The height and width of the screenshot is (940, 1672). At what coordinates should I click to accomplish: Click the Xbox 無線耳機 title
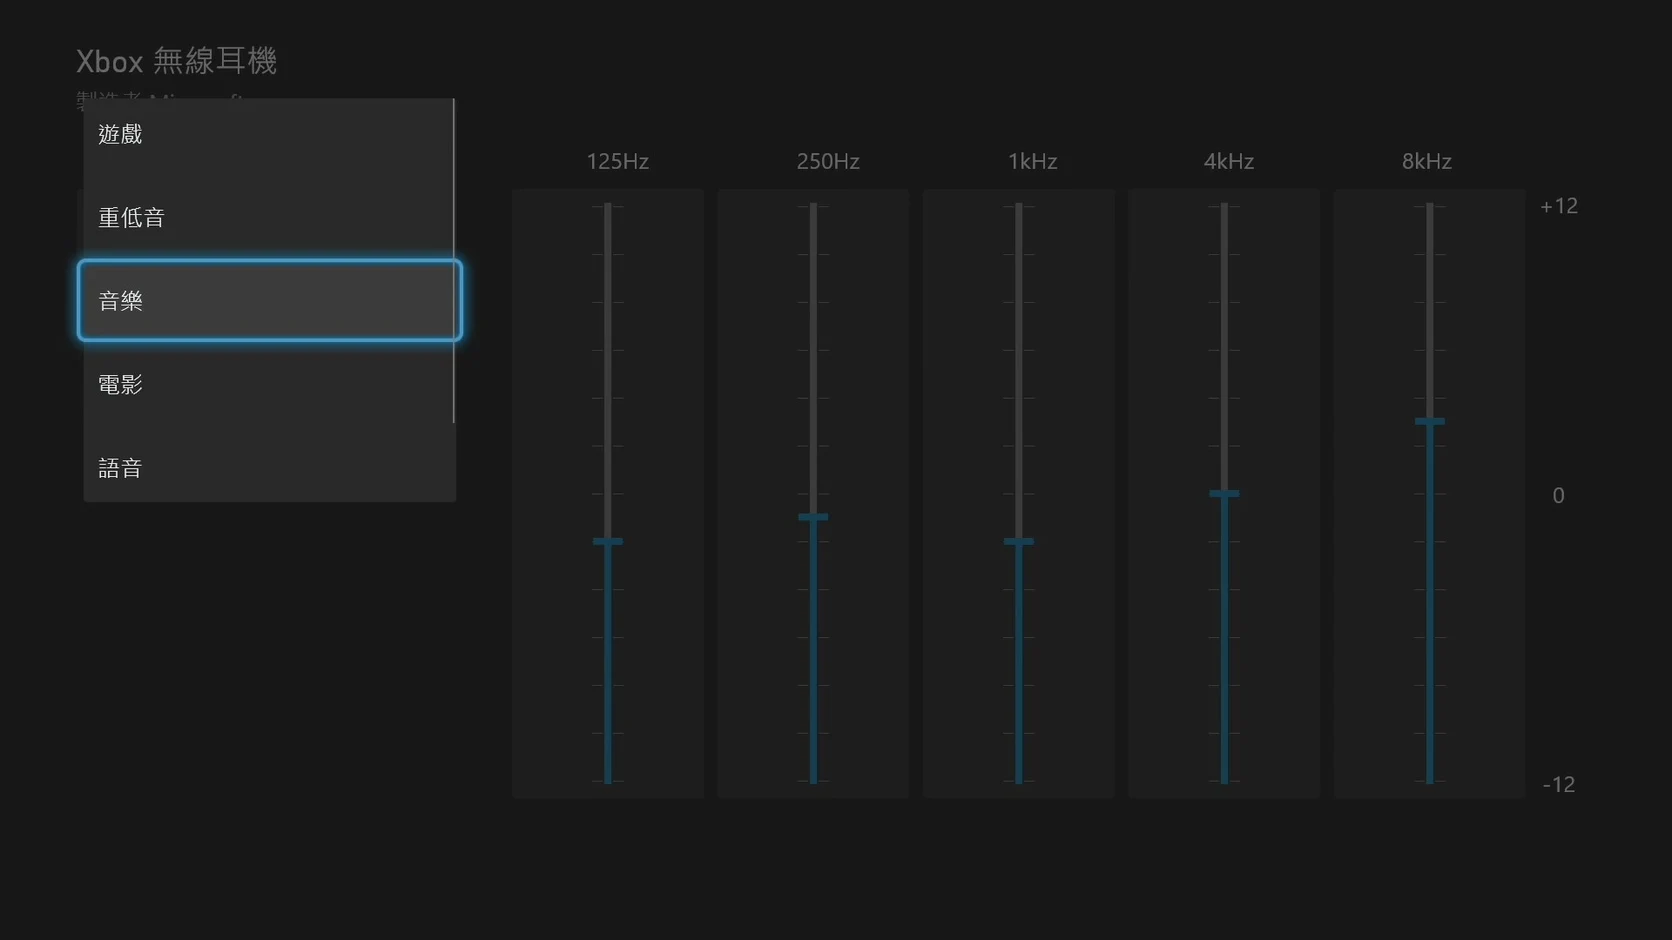click(x=177, y=61)
